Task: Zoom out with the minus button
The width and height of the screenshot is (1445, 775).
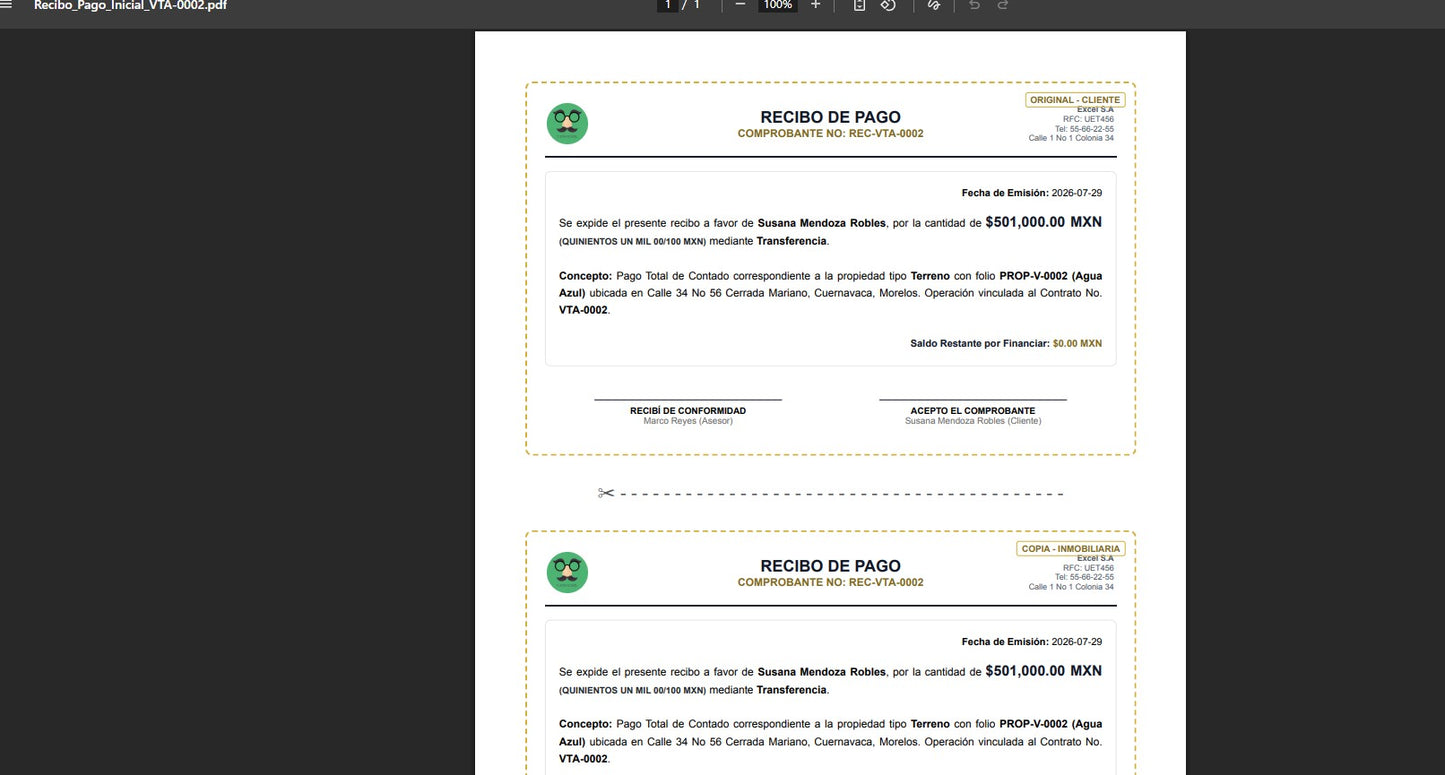Action: pos(740,5)
